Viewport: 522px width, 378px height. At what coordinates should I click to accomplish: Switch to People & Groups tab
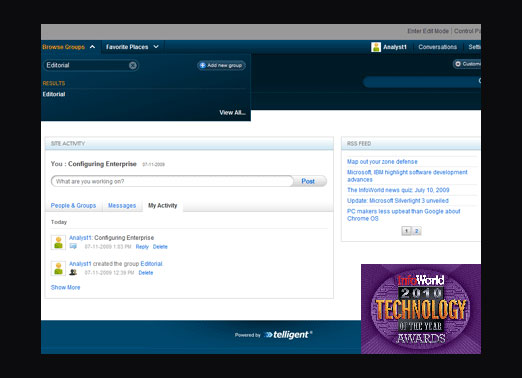[73, 206]
